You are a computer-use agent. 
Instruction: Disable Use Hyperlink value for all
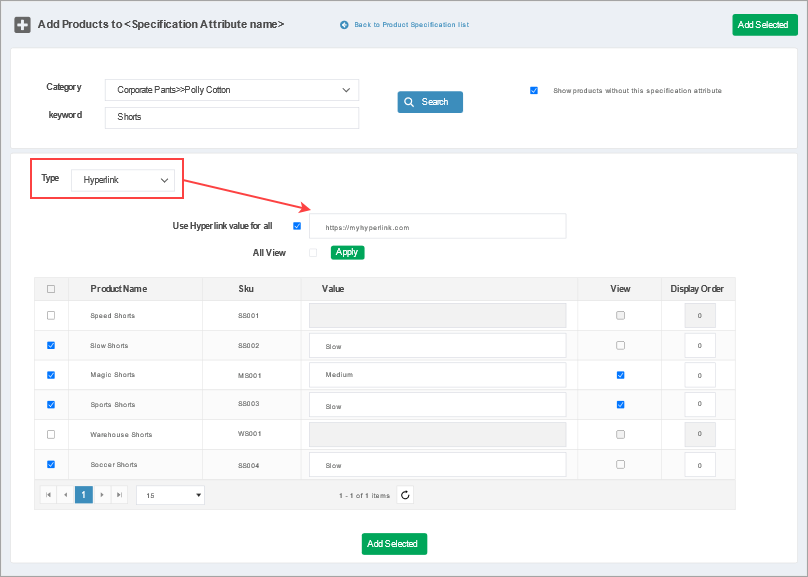[x=297, y=226]
